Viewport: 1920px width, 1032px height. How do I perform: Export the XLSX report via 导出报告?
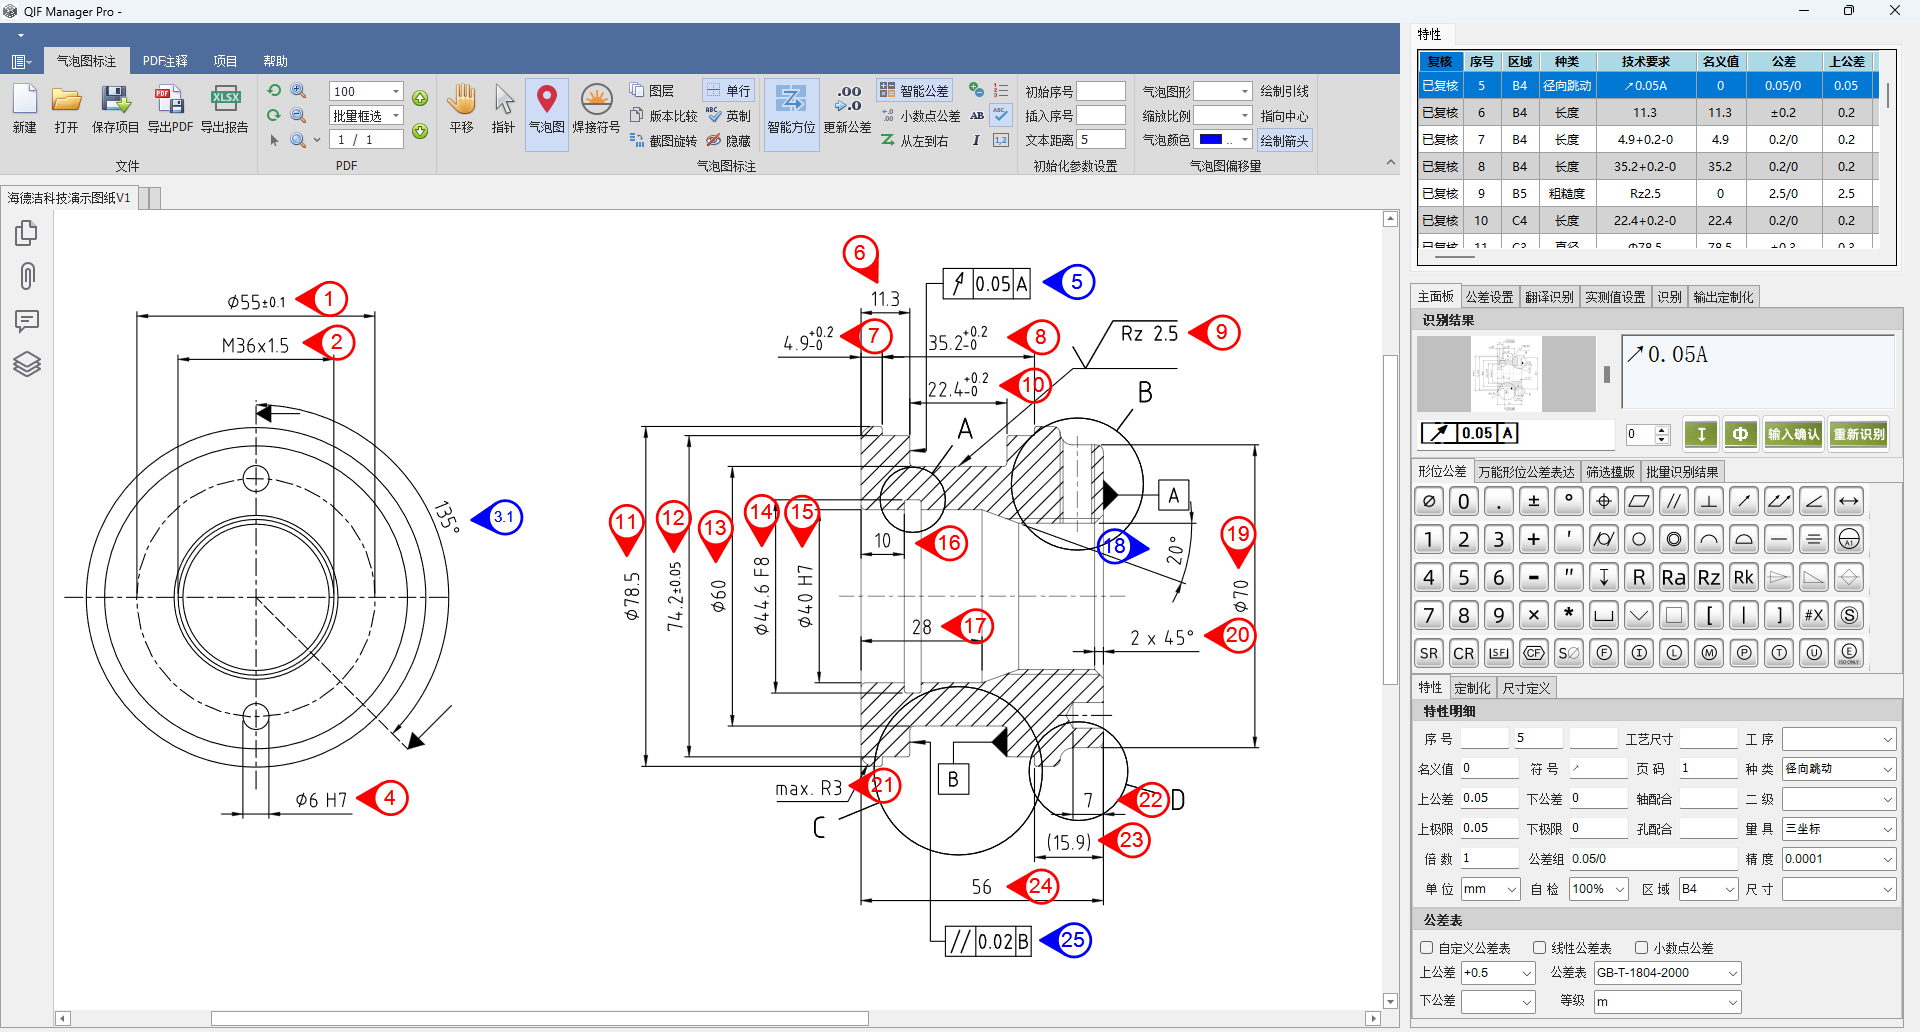(x=225, y=109)
